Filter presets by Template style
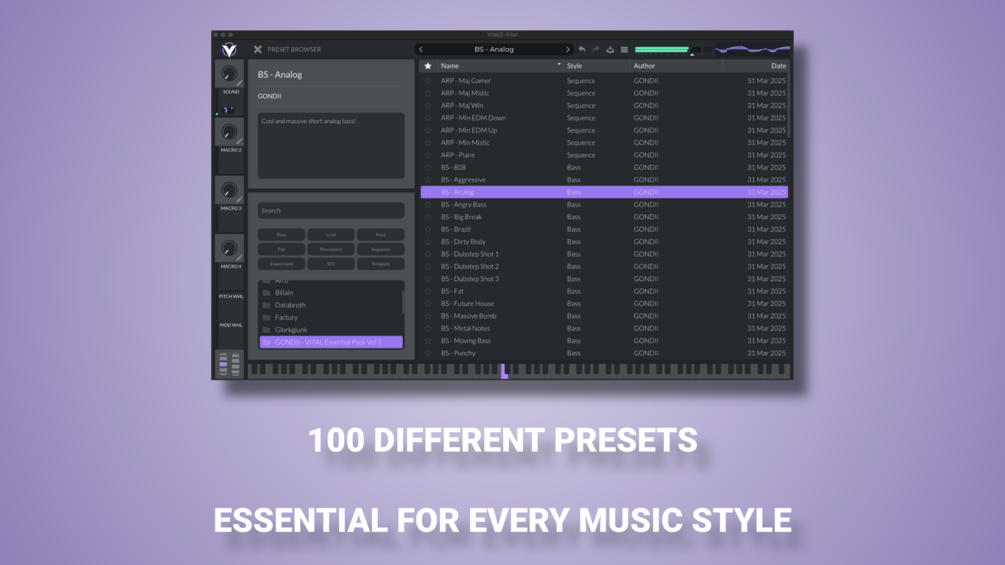Image resolution: width=1005 pixels, height=565 pixels. pos(381,264)
